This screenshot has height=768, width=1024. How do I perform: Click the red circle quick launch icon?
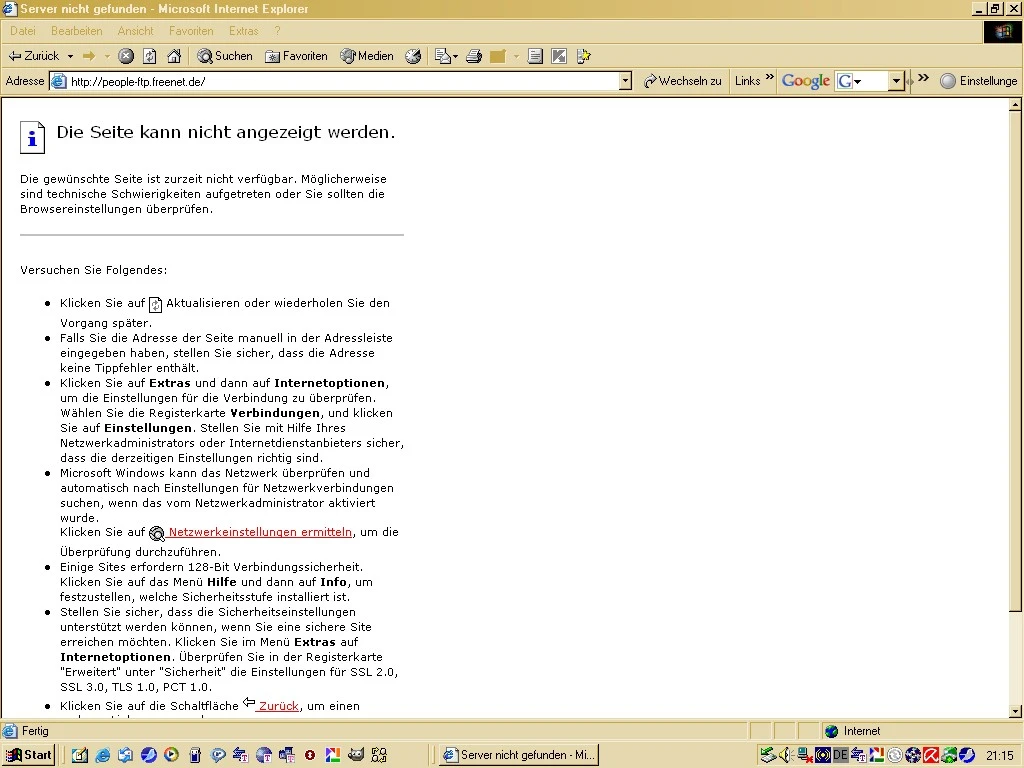point(310,756)
